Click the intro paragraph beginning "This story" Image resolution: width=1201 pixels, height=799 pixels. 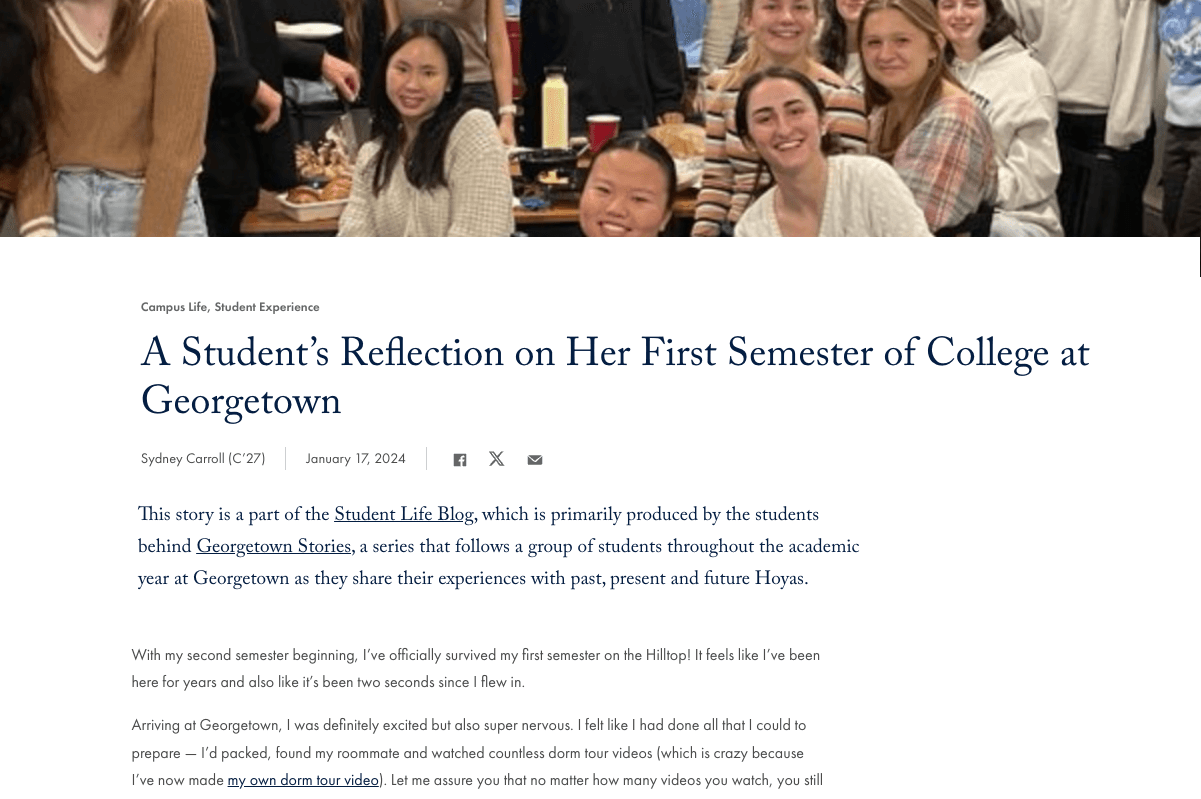pos(498,548)
